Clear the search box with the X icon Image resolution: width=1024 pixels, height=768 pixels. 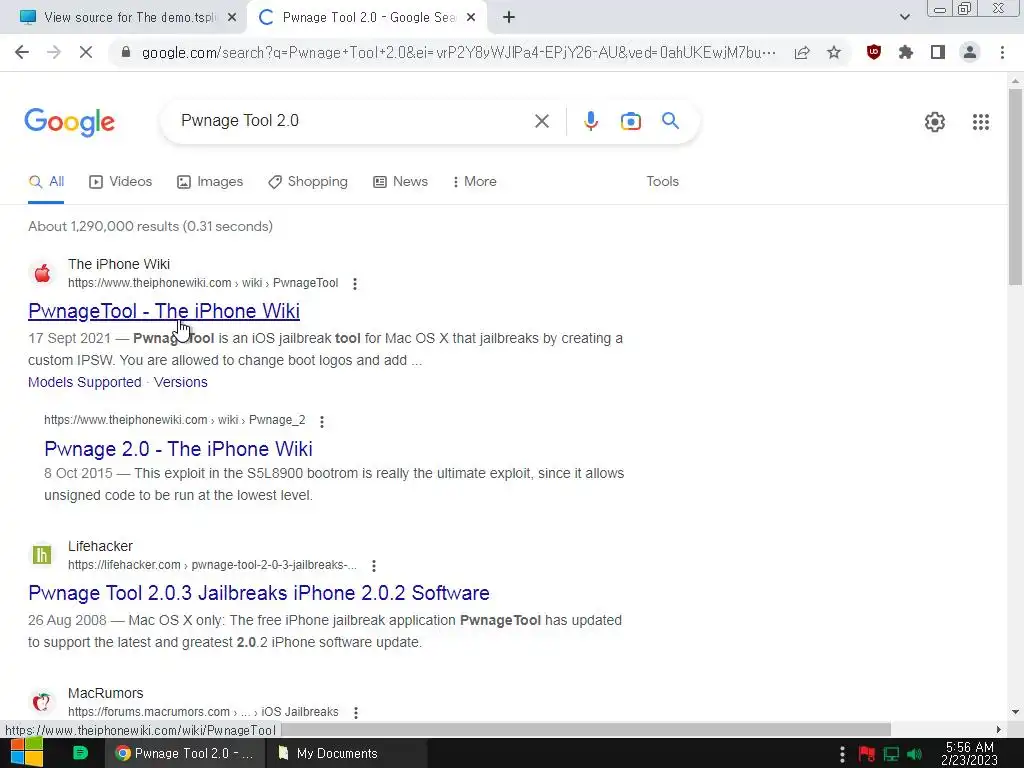(541, 121)
